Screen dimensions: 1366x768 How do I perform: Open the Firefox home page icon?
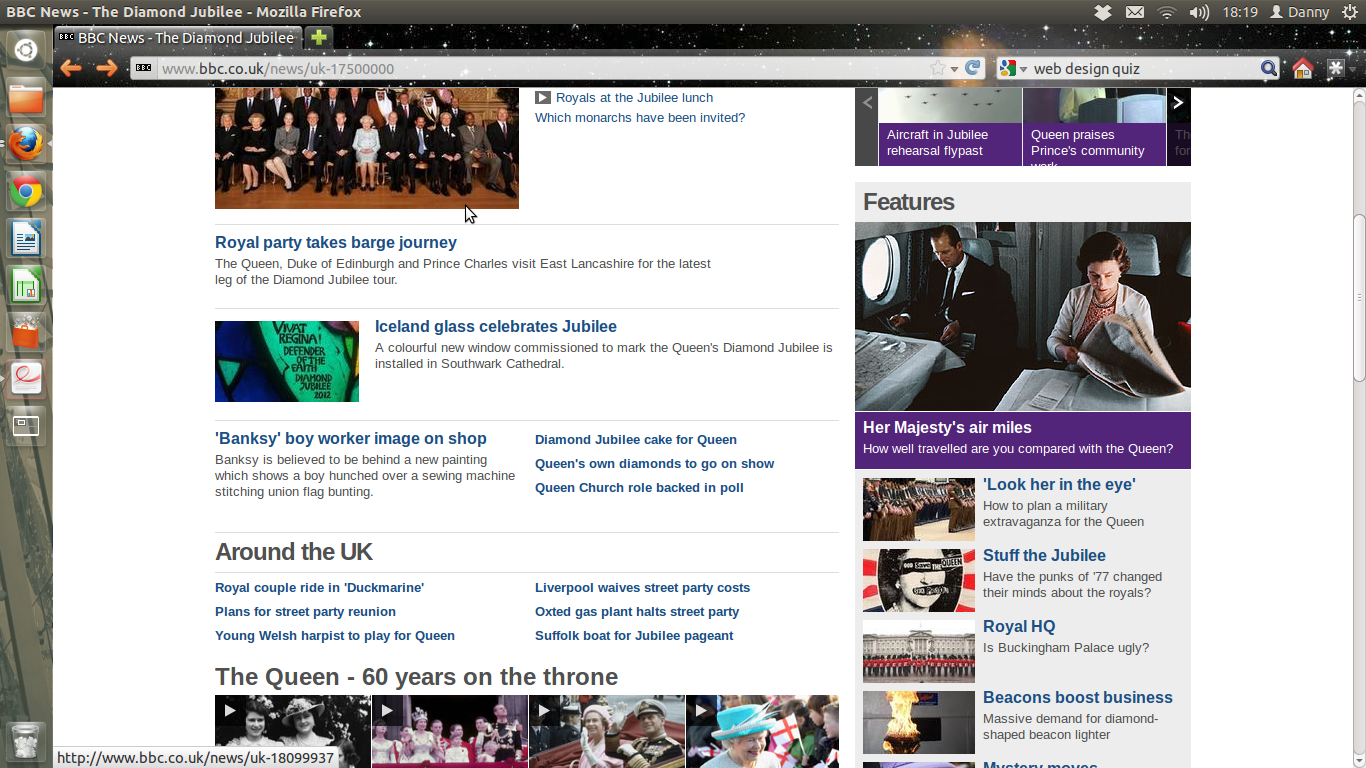pyautogui.click(x=1302, y=68)
